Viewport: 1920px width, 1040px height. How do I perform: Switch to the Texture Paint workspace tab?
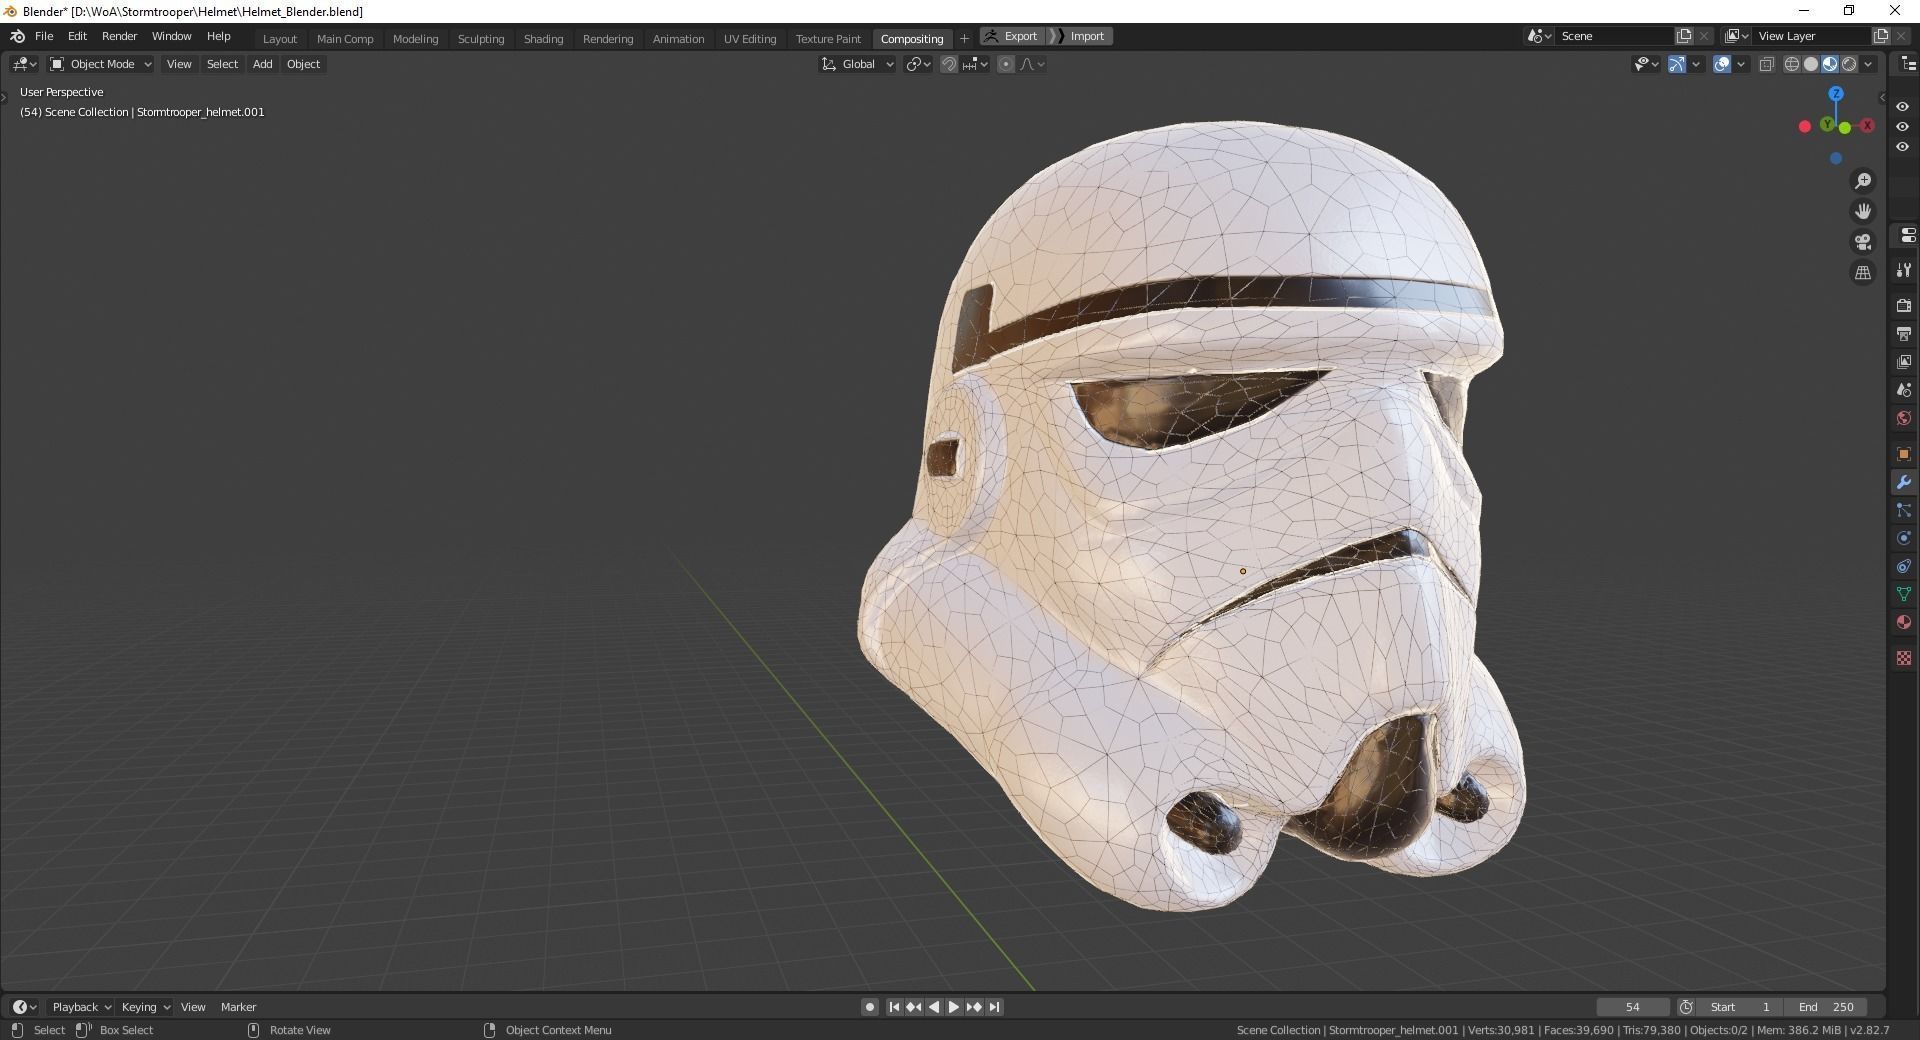[x=828, y=39]
